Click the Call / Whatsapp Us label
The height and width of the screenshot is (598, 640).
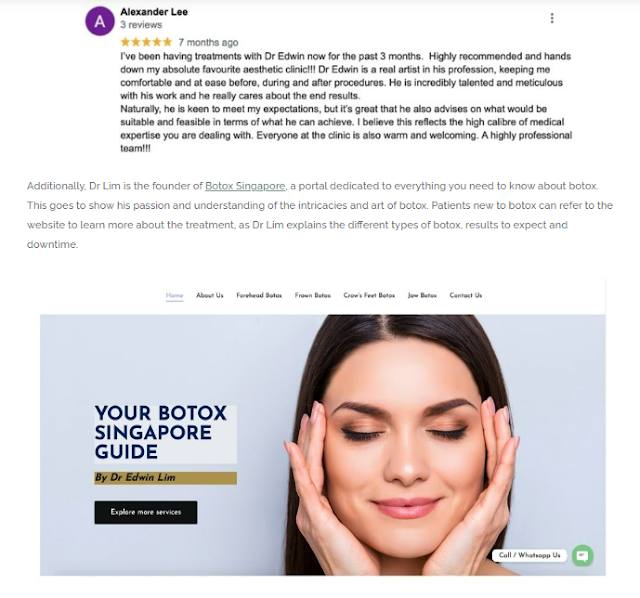point(529,555)
